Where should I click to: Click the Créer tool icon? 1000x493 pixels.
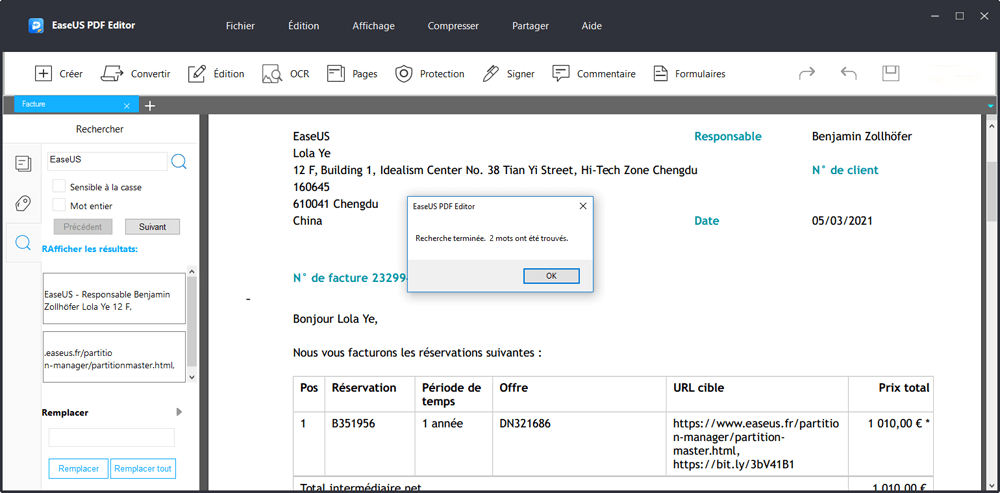[x=44, y=73]
